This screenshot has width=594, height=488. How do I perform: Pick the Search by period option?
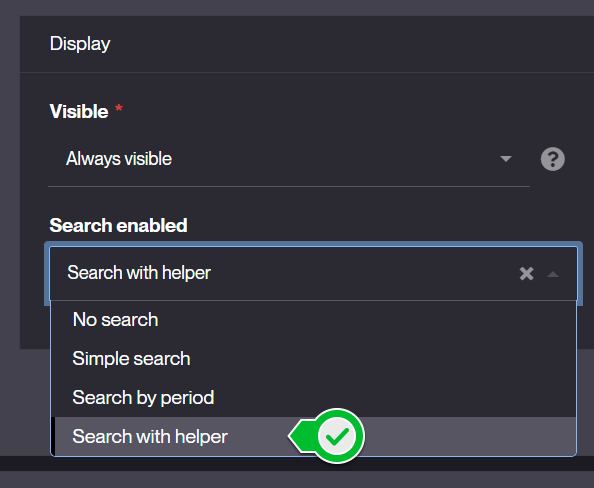313,397
